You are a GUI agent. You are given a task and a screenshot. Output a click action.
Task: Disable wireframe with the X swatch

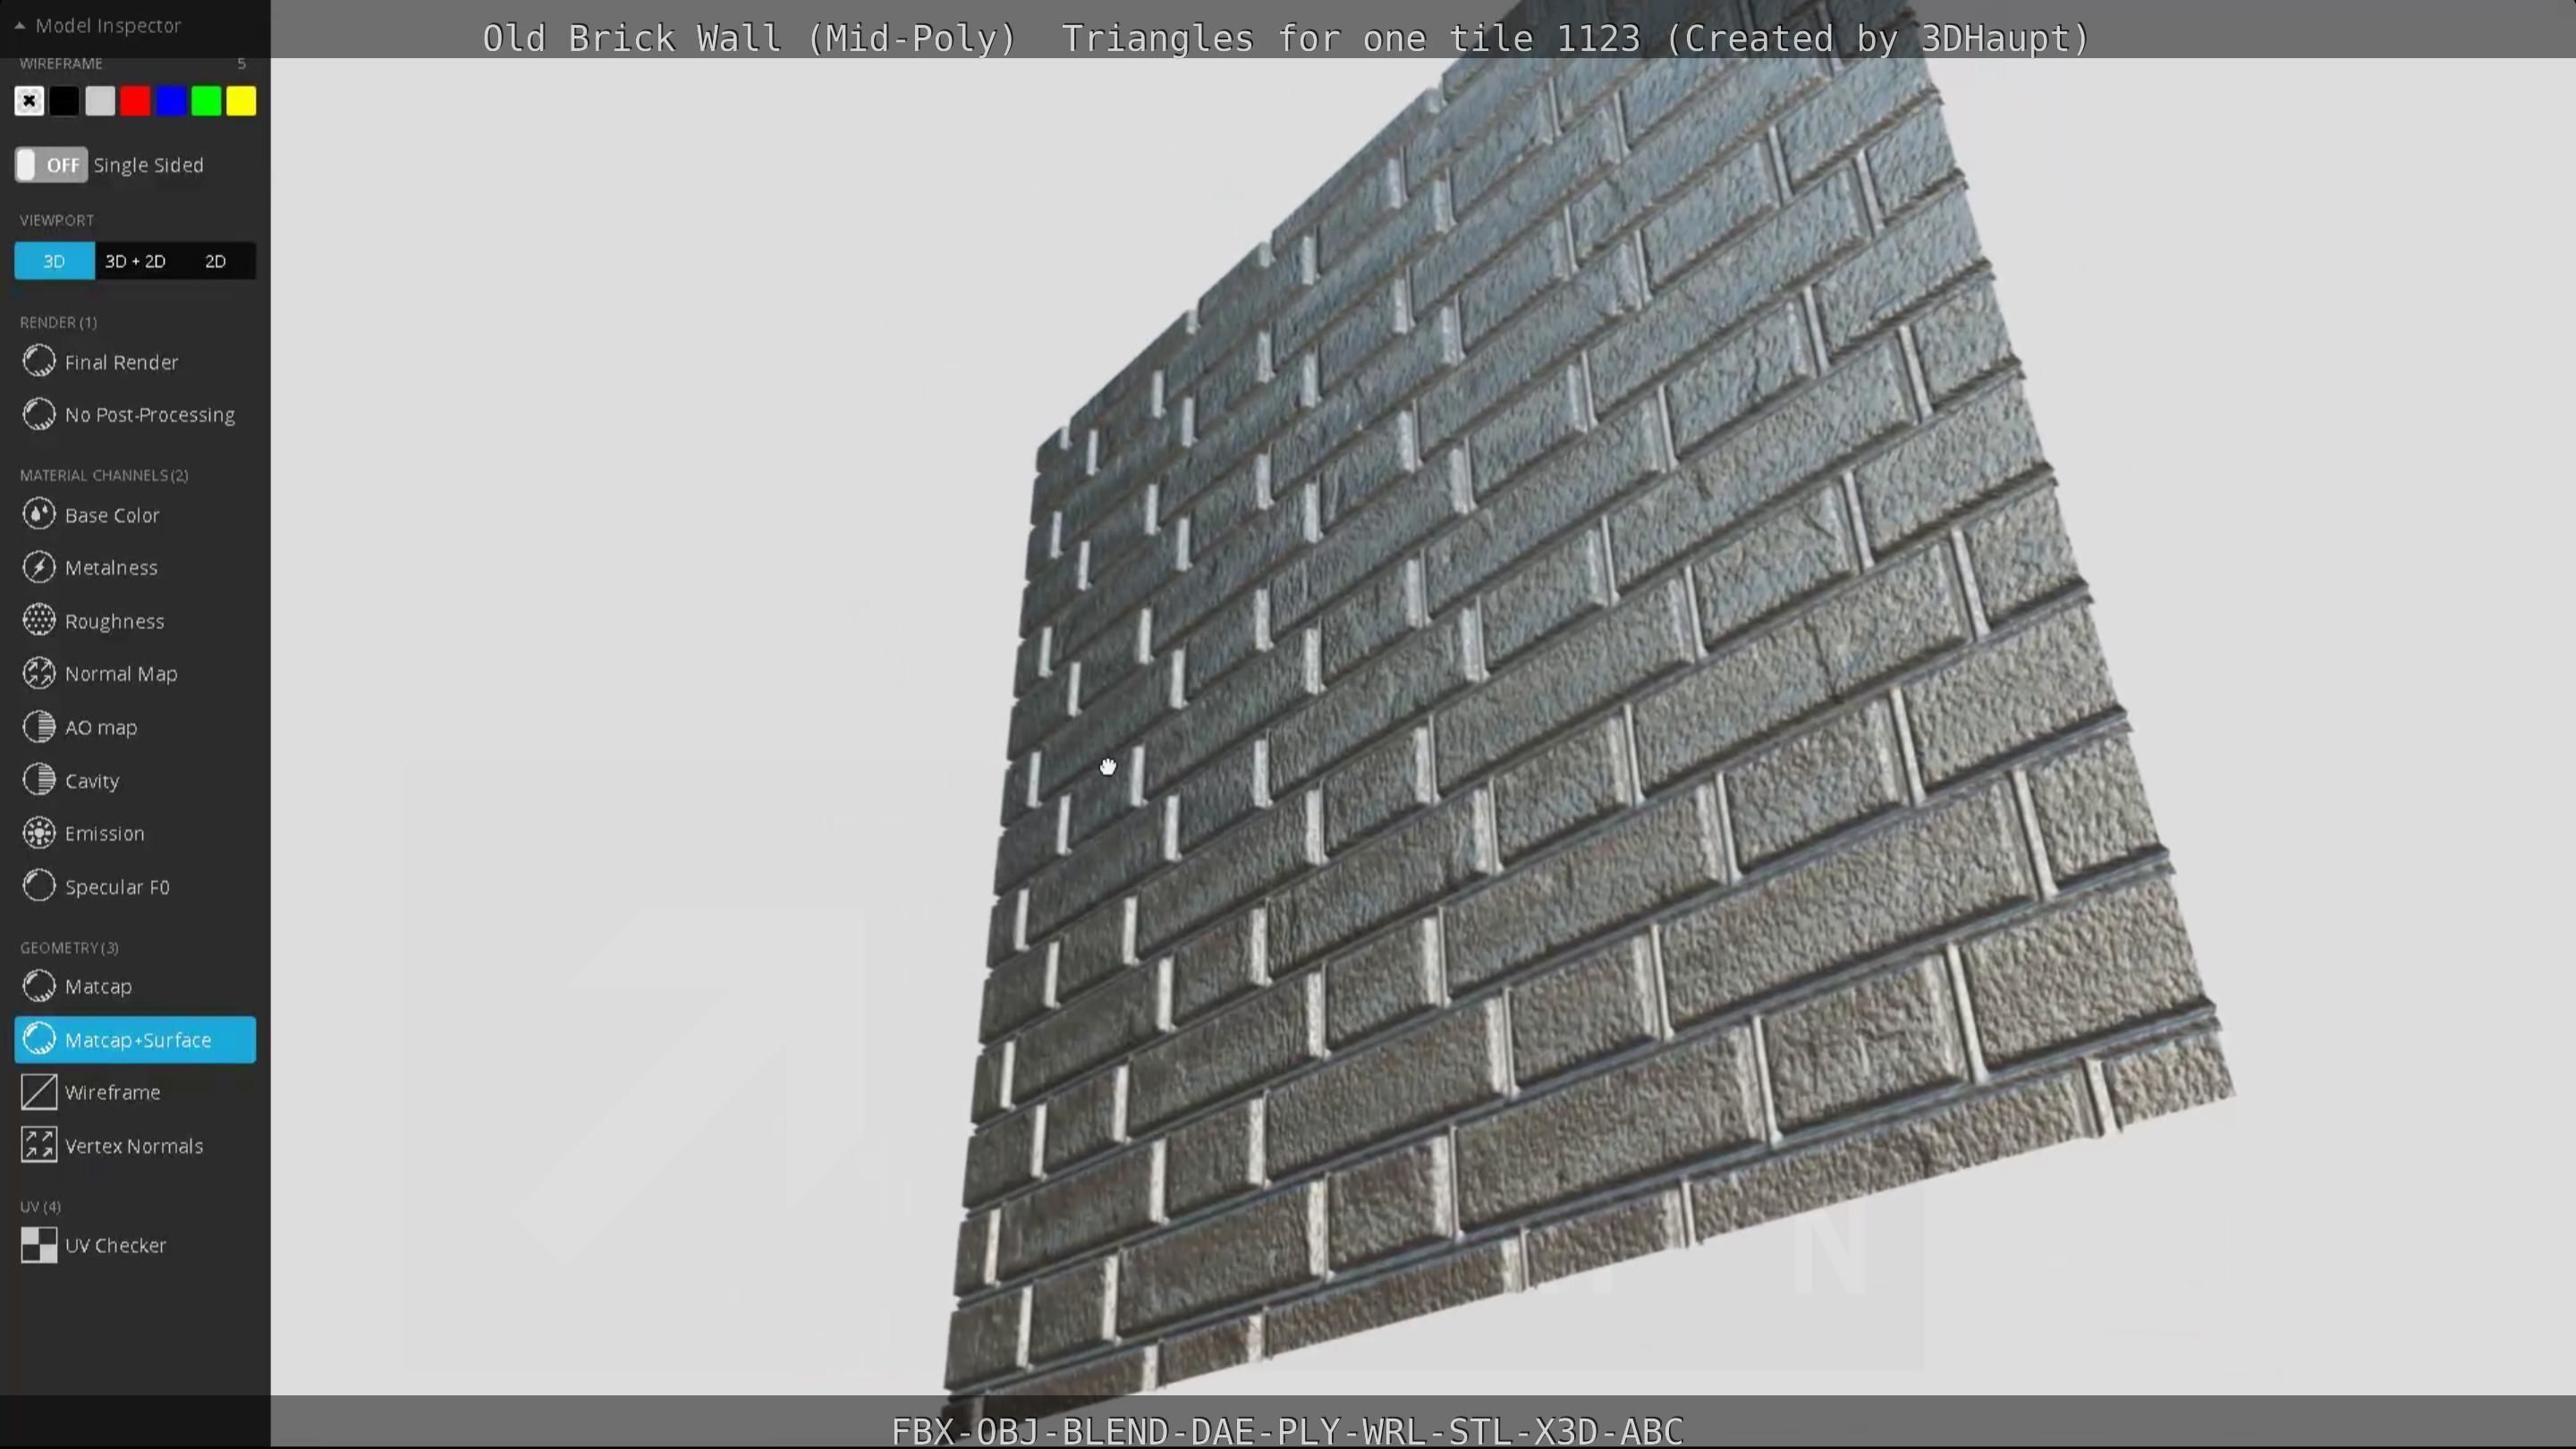(x=29, y=101)
